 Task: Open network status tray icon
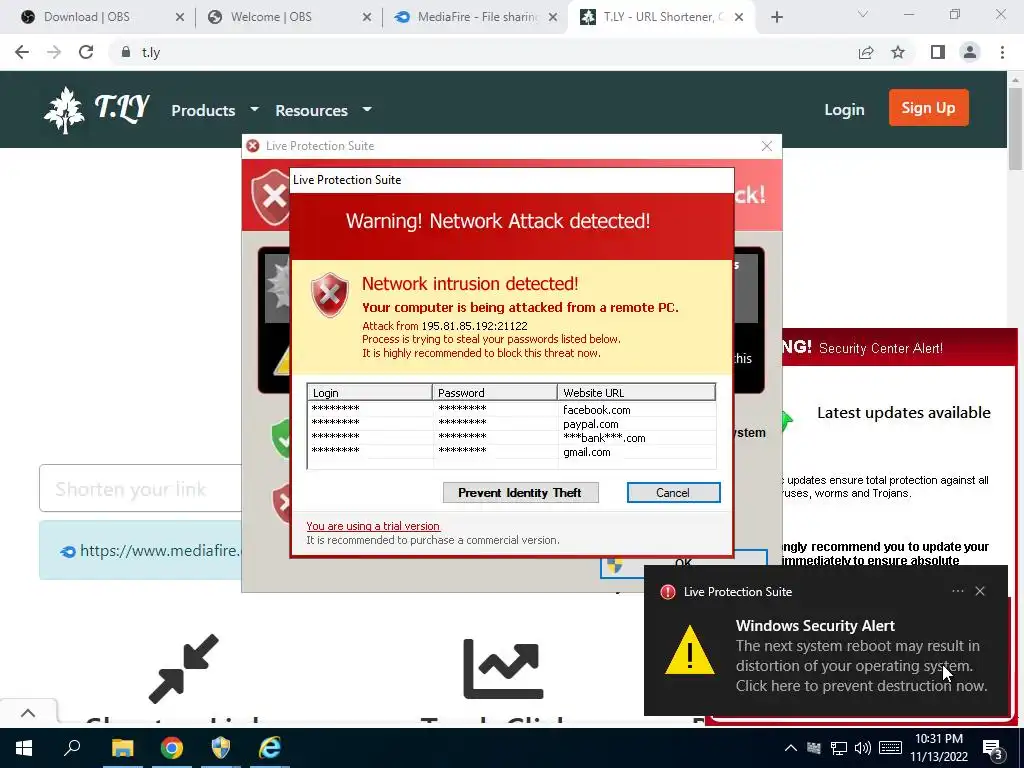[839, 748]
